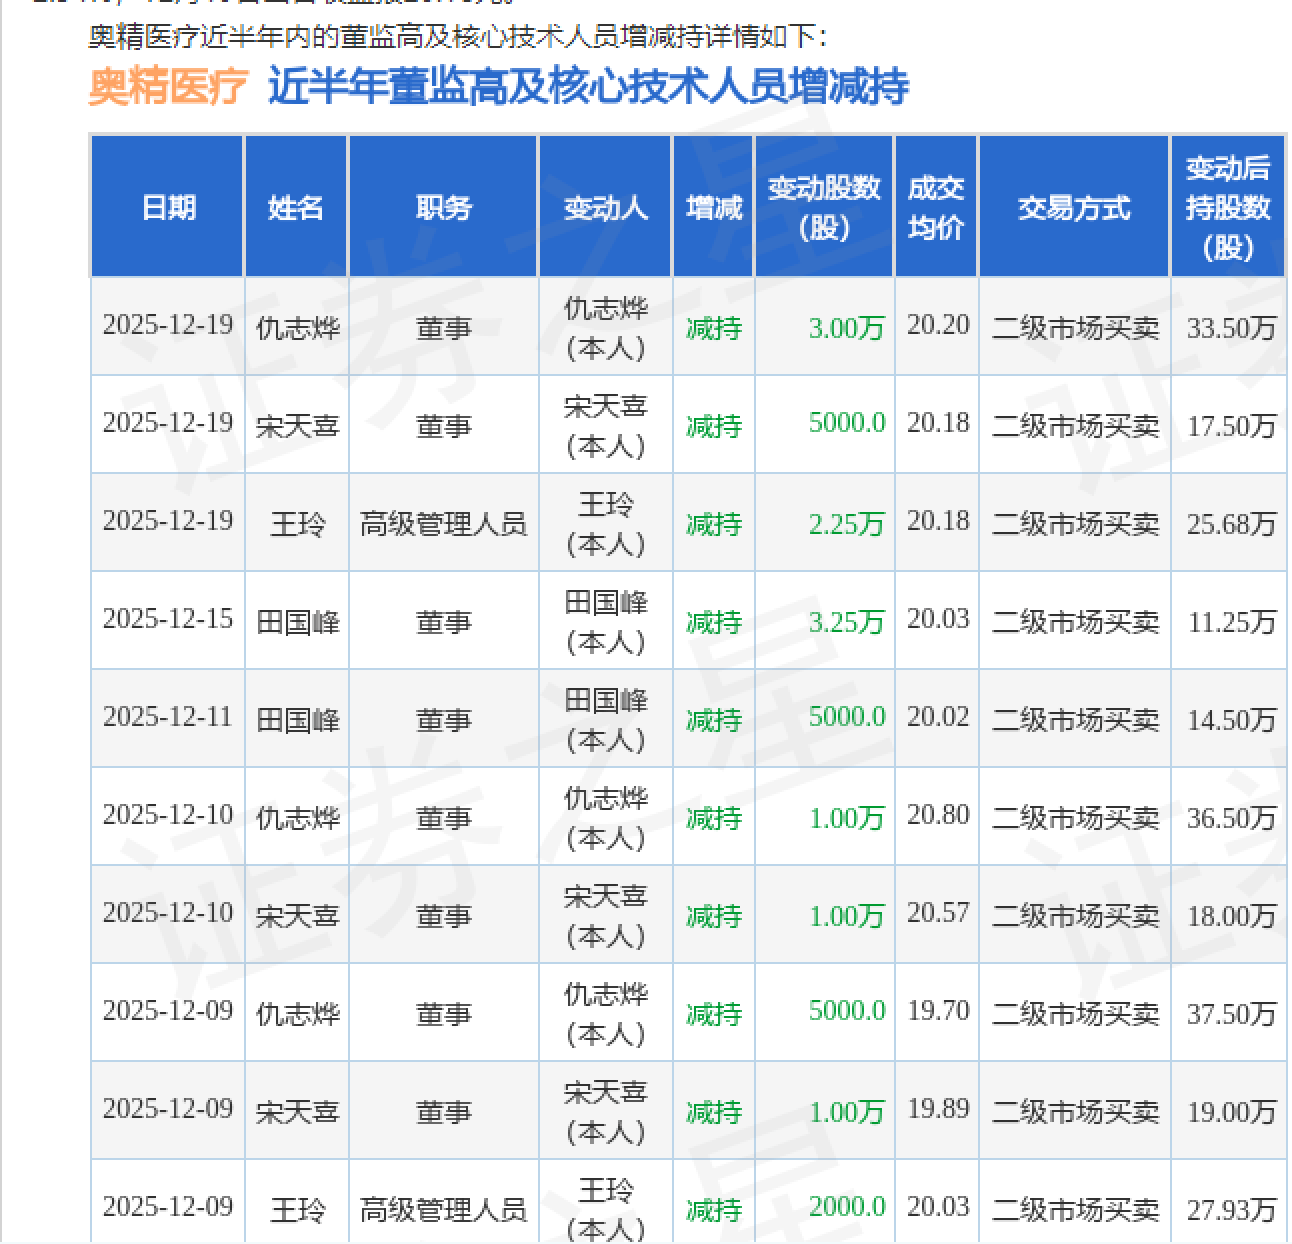
Task: Click the holding value 14.50万
Action: coord(1231,720)
